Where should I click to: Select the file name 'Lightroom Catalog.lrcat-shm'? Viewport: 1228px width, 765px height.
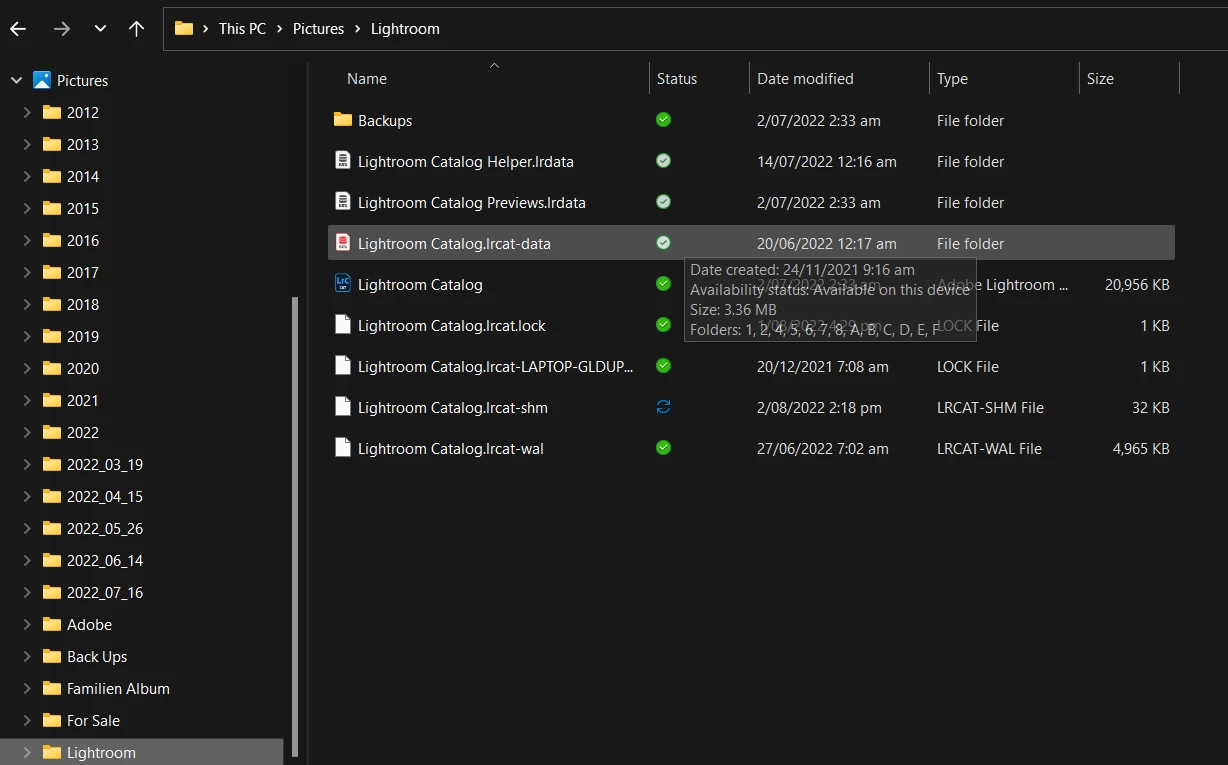(453, 408)
